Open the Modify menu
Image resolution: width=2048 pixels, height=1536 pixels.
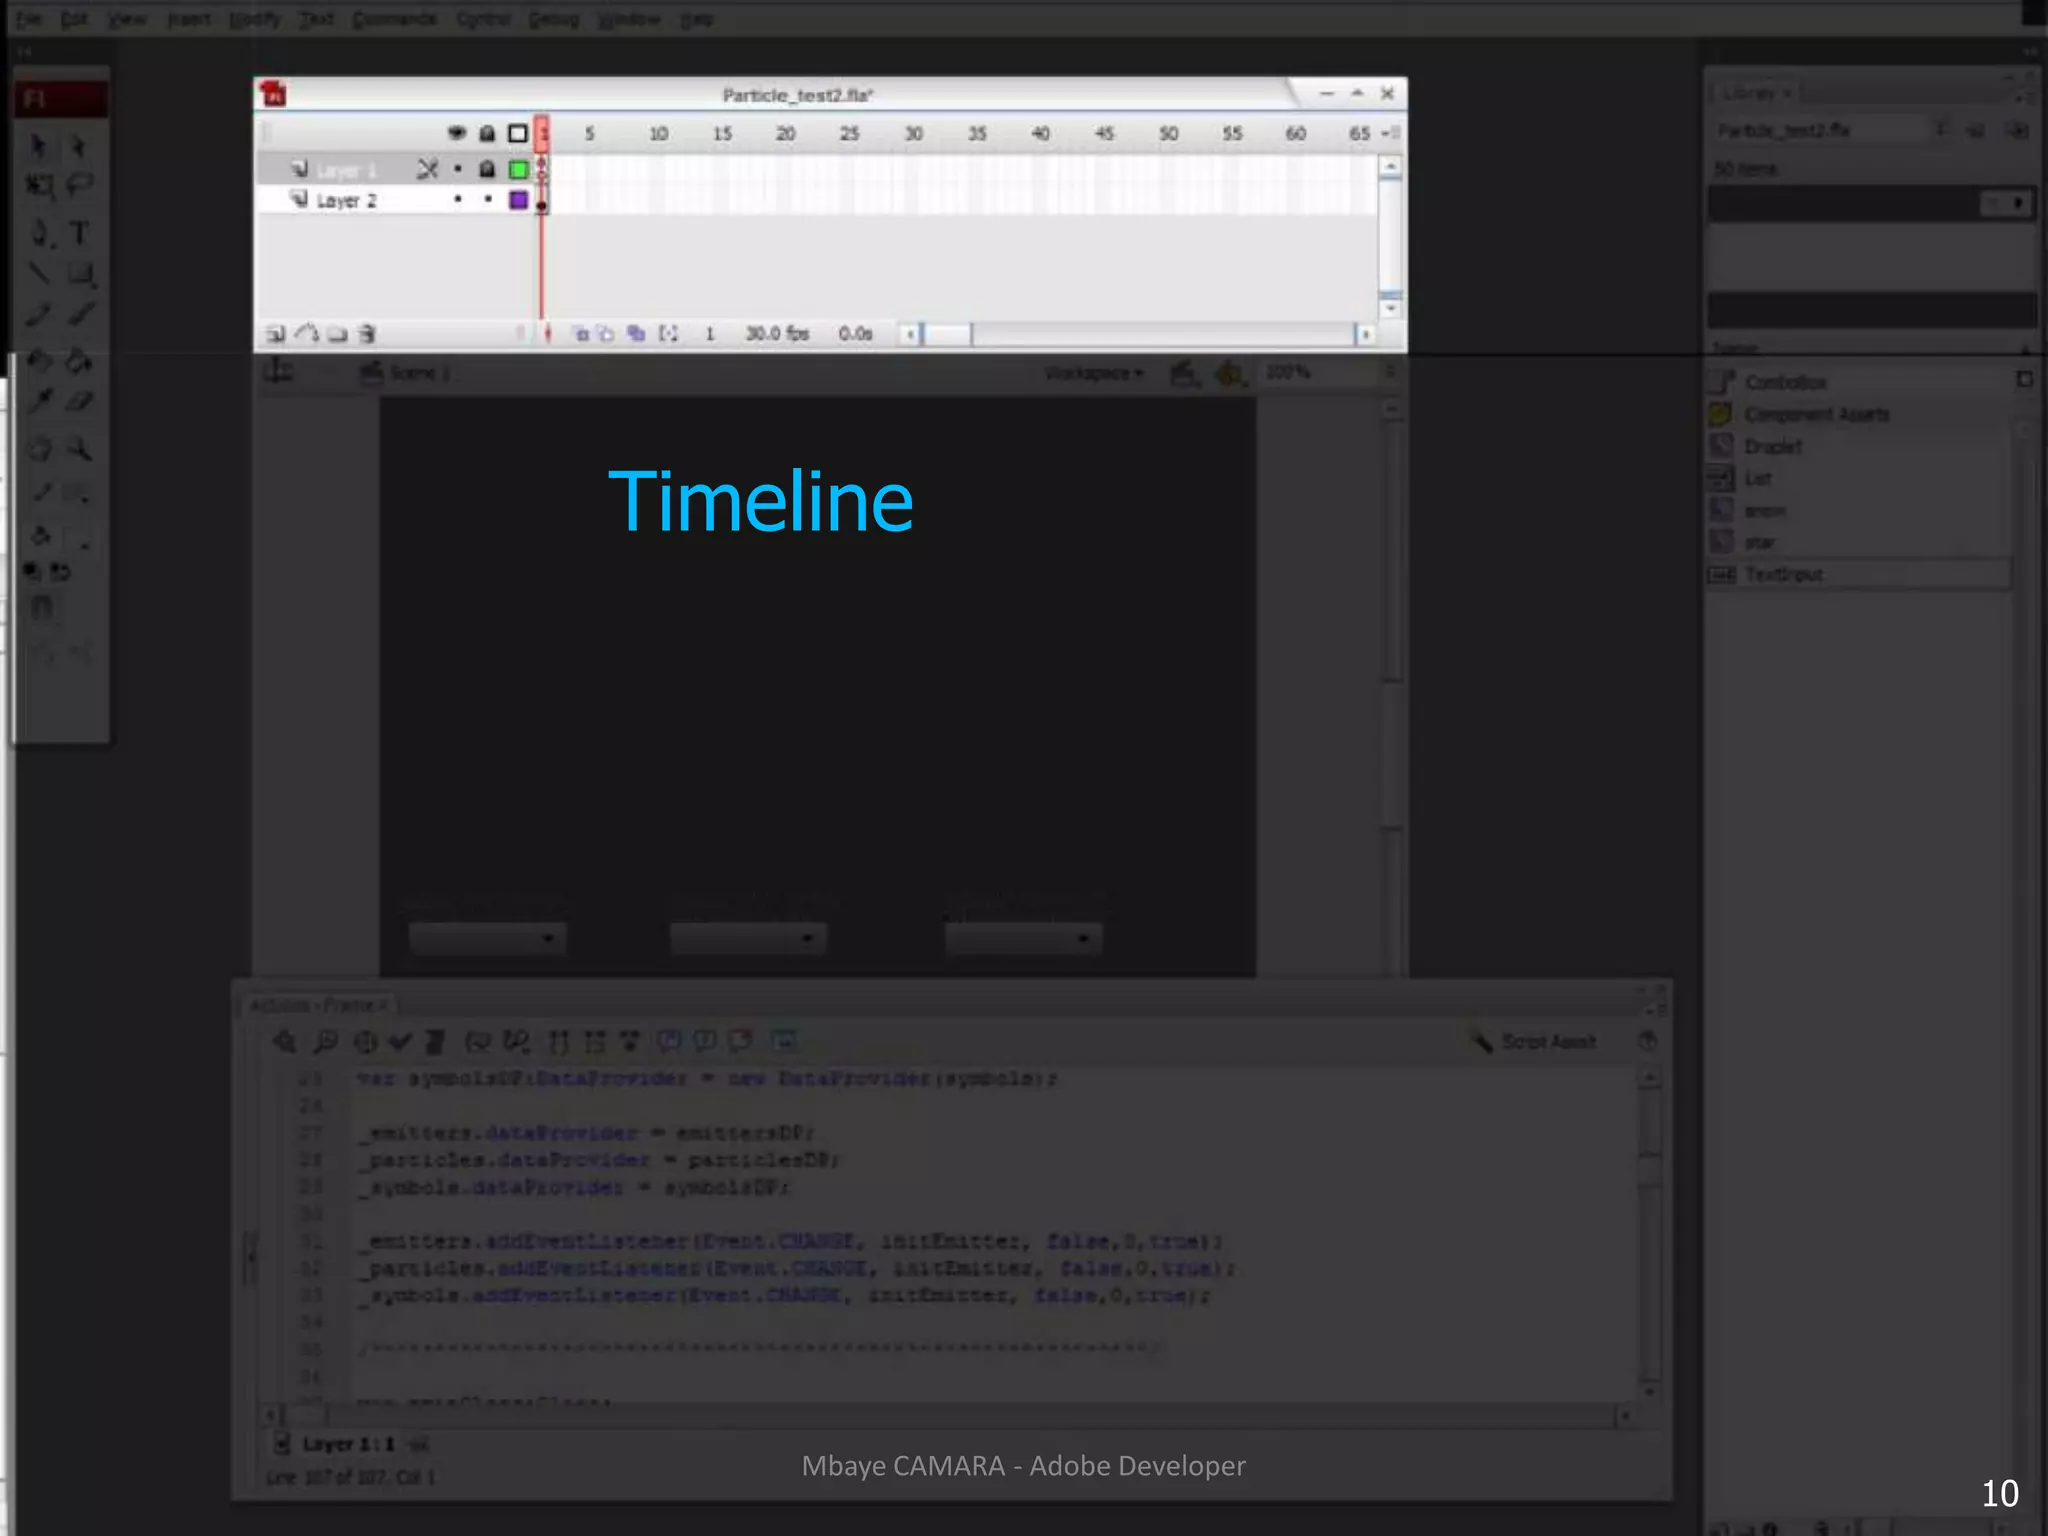click(255, 19)
